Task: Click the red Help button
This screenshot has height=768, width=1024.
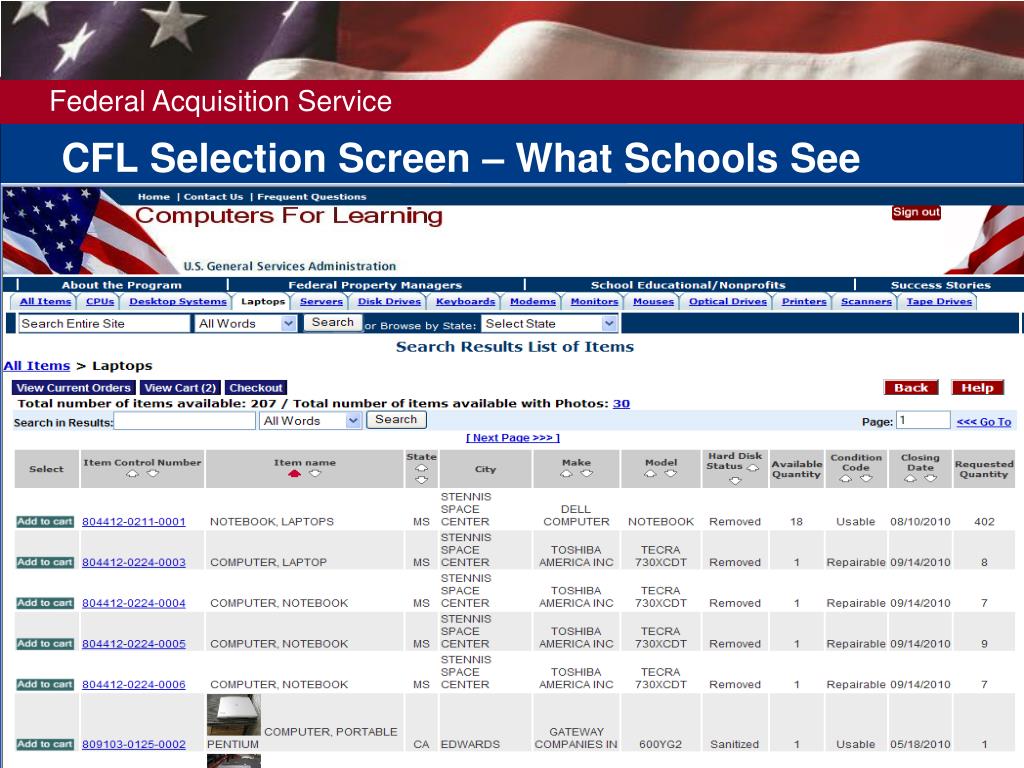Action: [977, 388]
